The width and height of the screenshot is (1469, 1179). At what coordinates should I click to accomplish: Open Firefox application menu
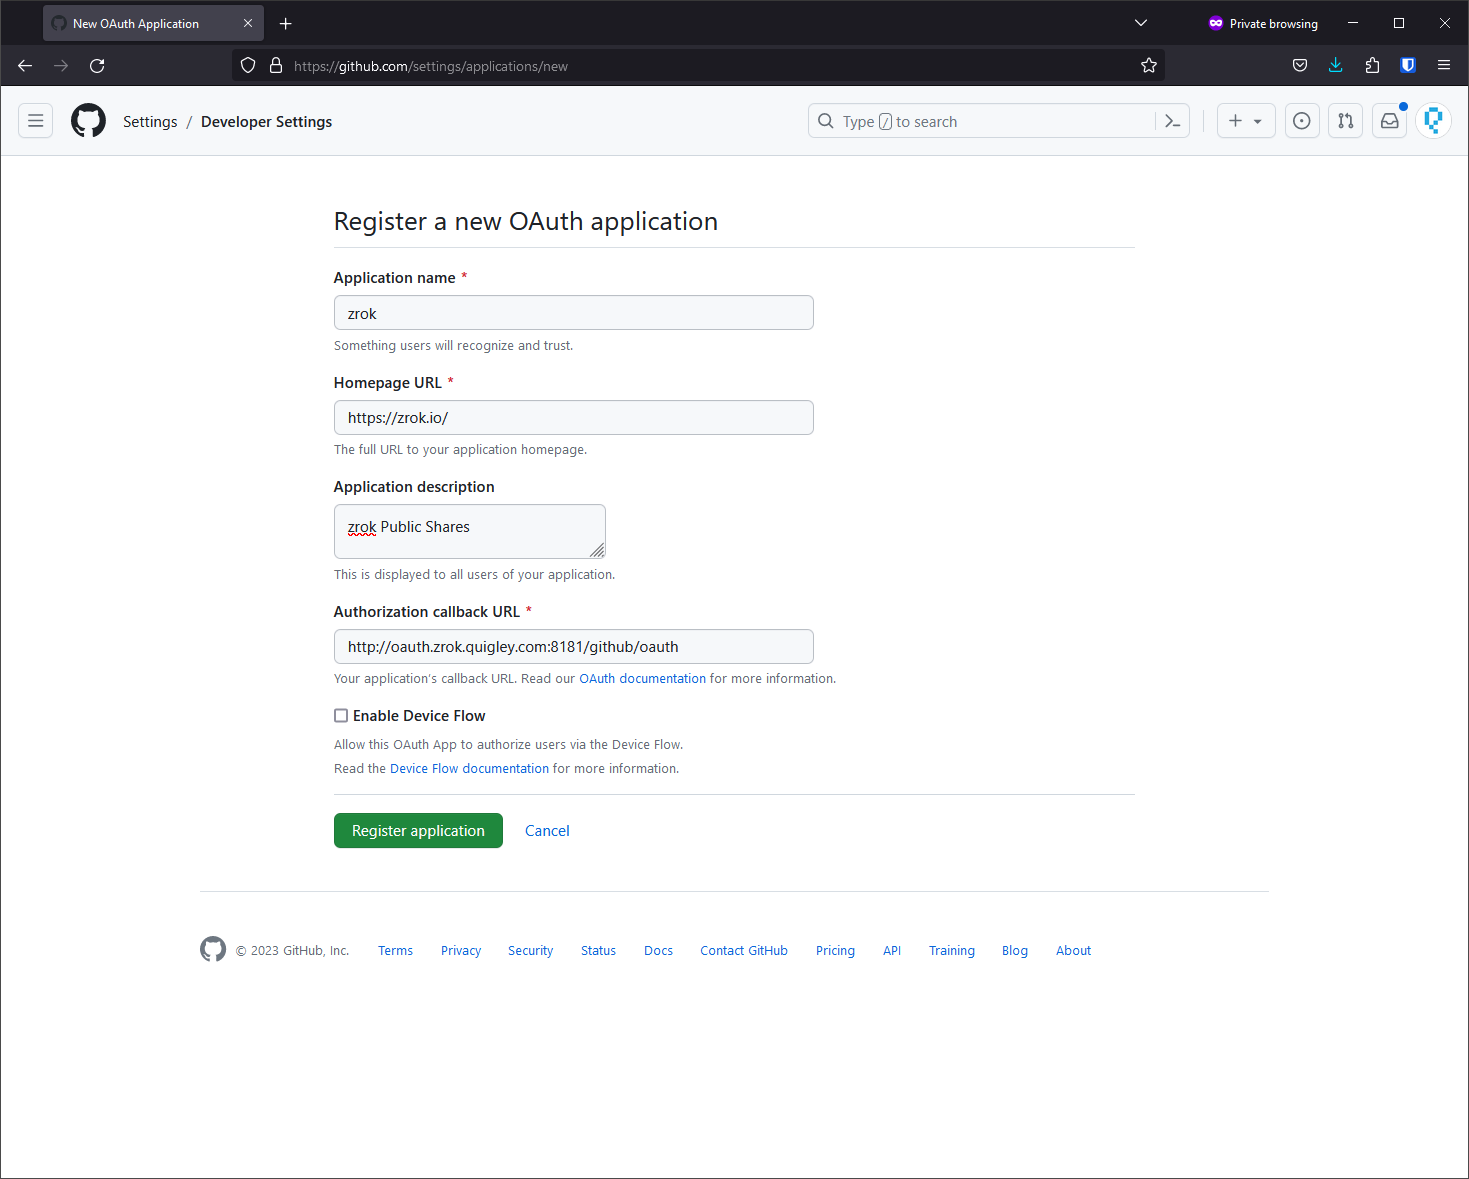click(1443, 66)
